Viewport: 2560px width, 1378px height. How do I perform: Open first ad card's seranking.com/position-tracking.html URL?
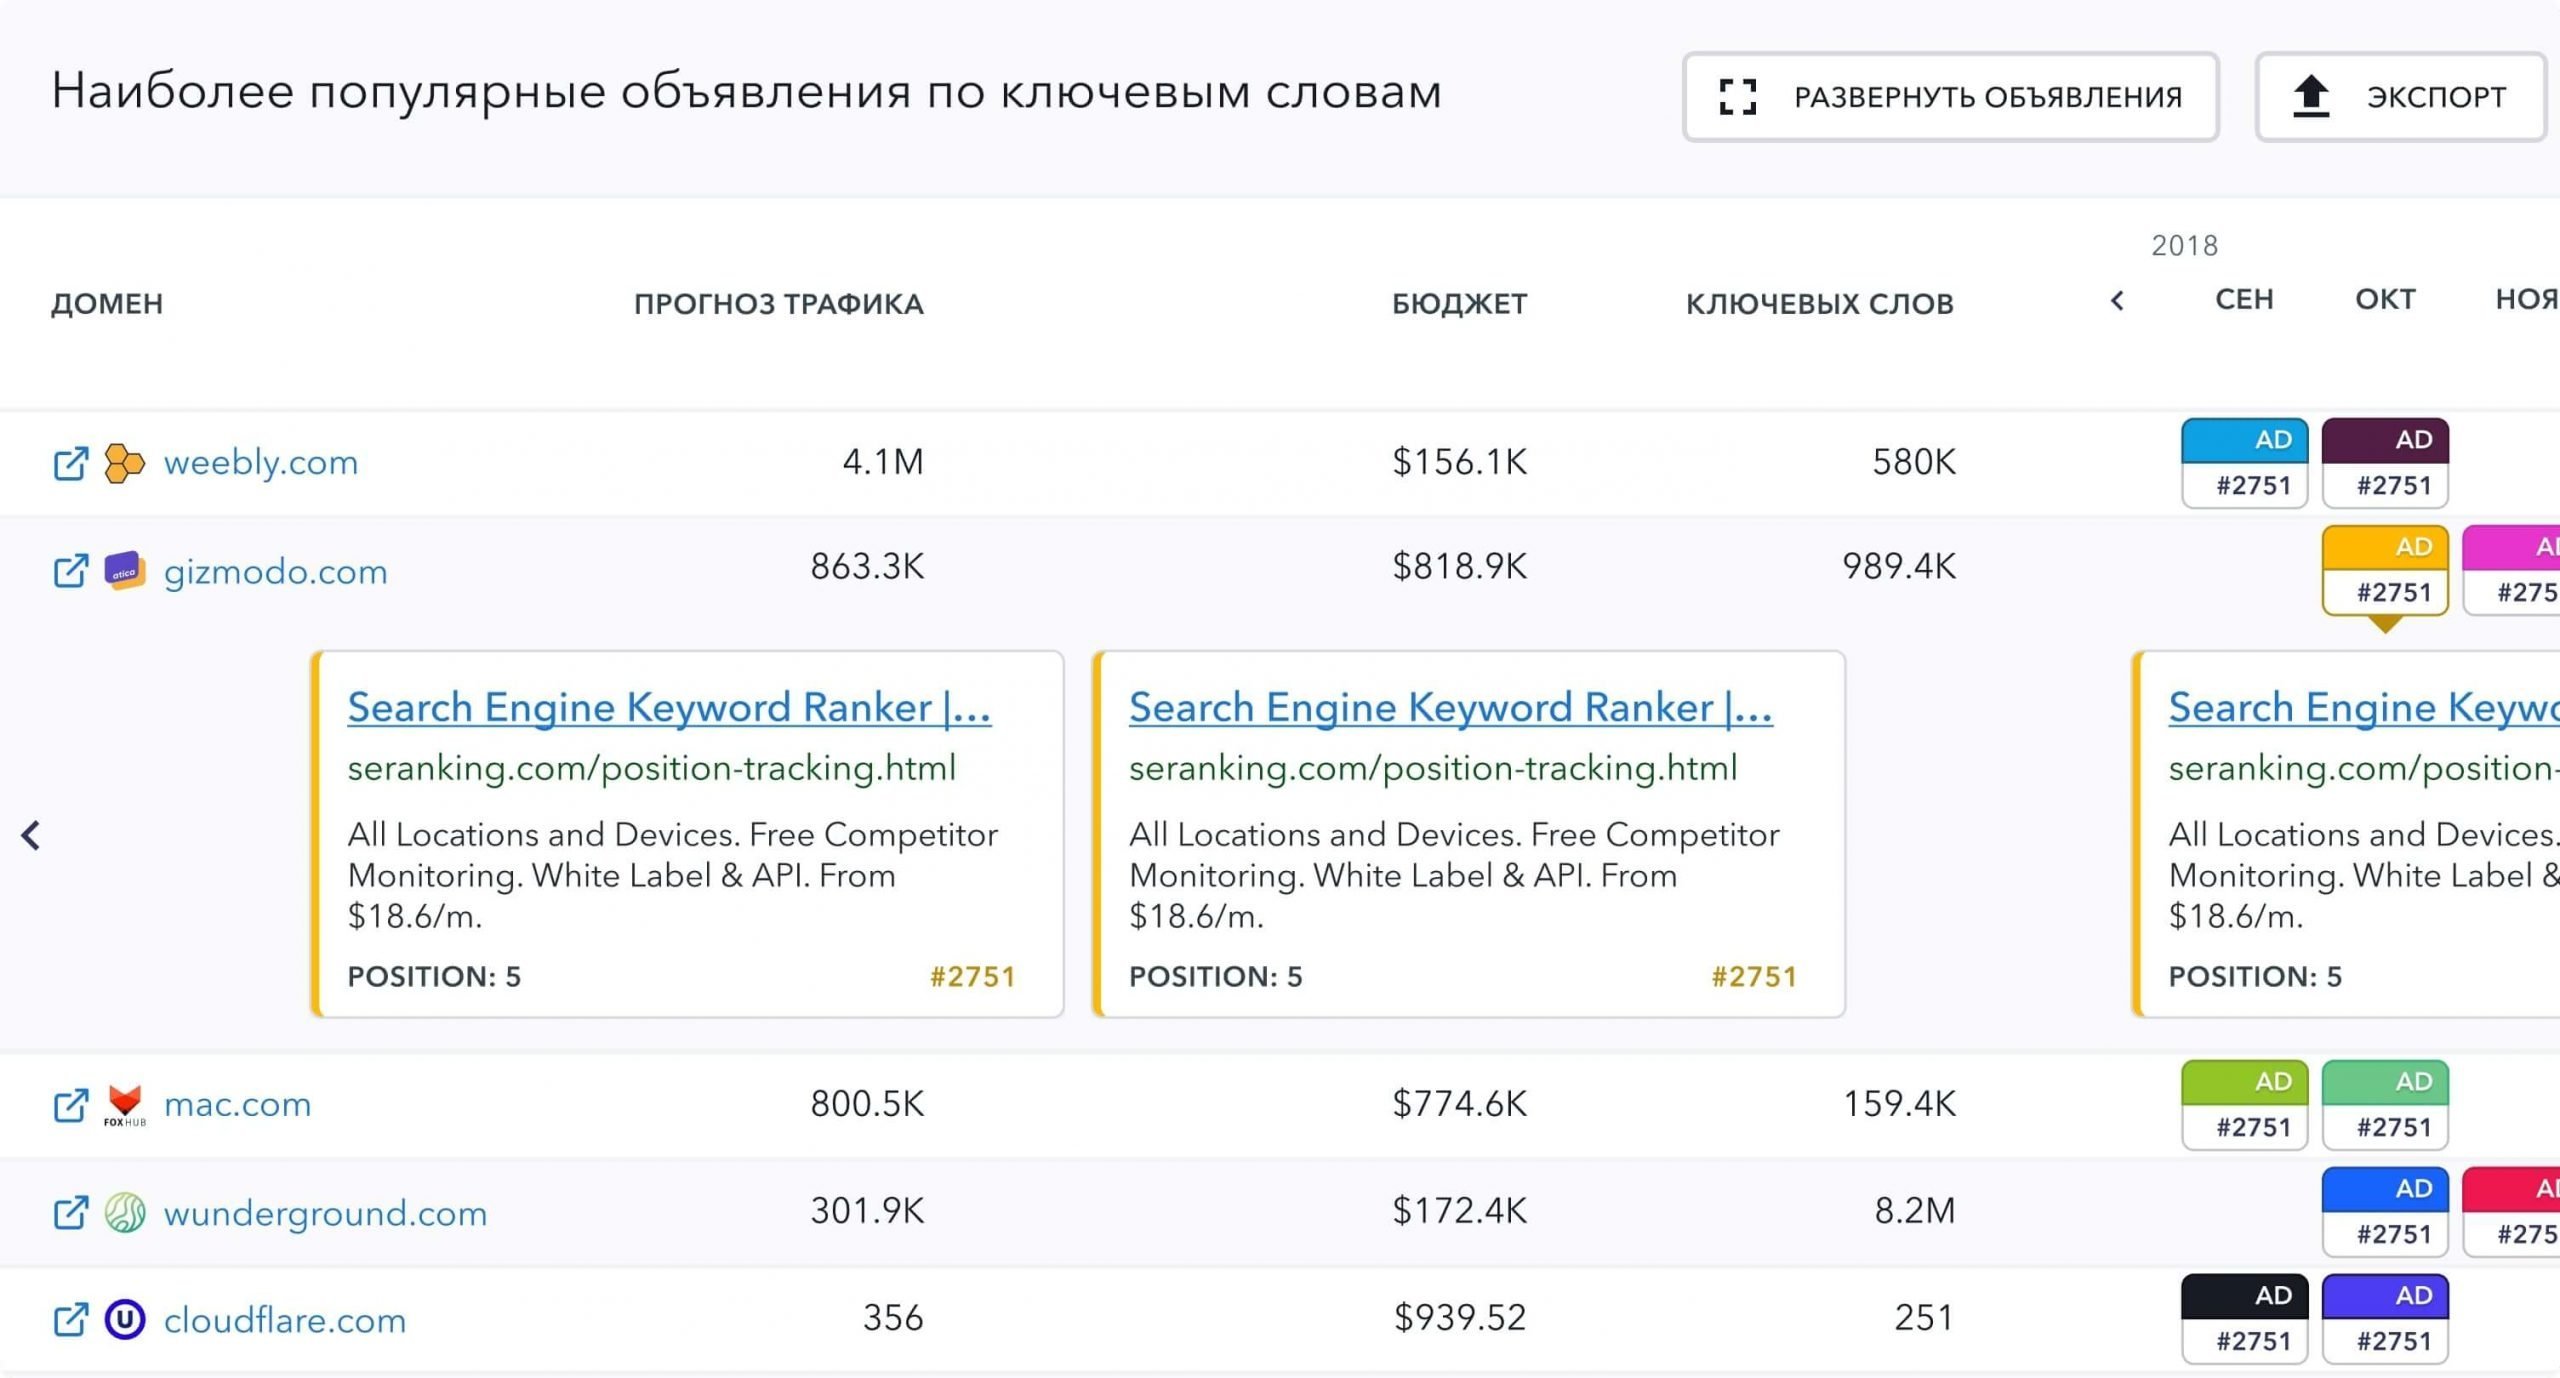[x=652, y=768]
